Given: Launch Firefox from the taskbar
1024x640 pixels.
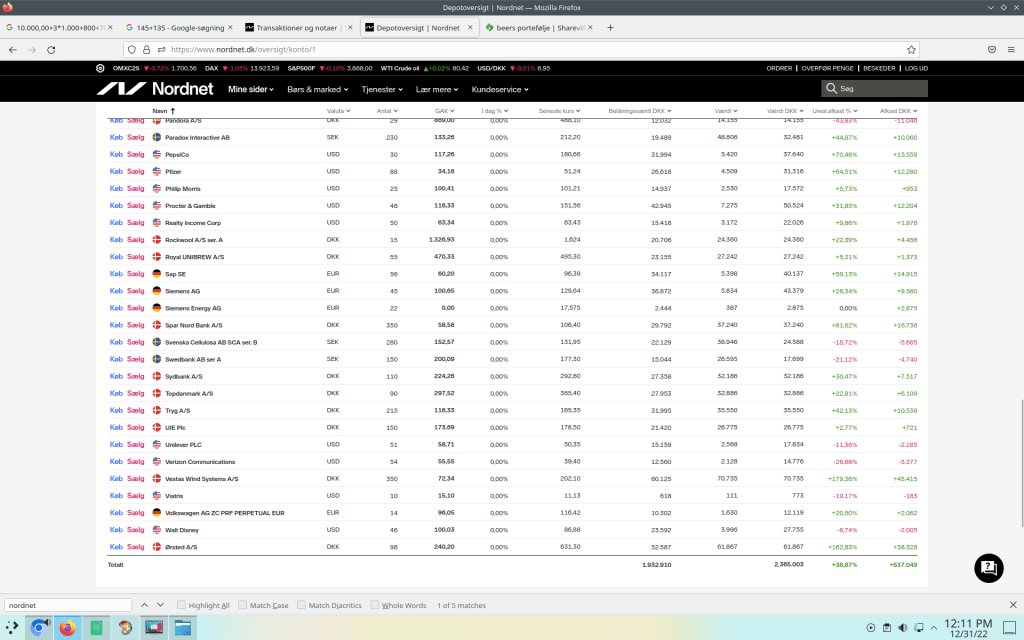Looking at the screenshot, I should (67, 628).
